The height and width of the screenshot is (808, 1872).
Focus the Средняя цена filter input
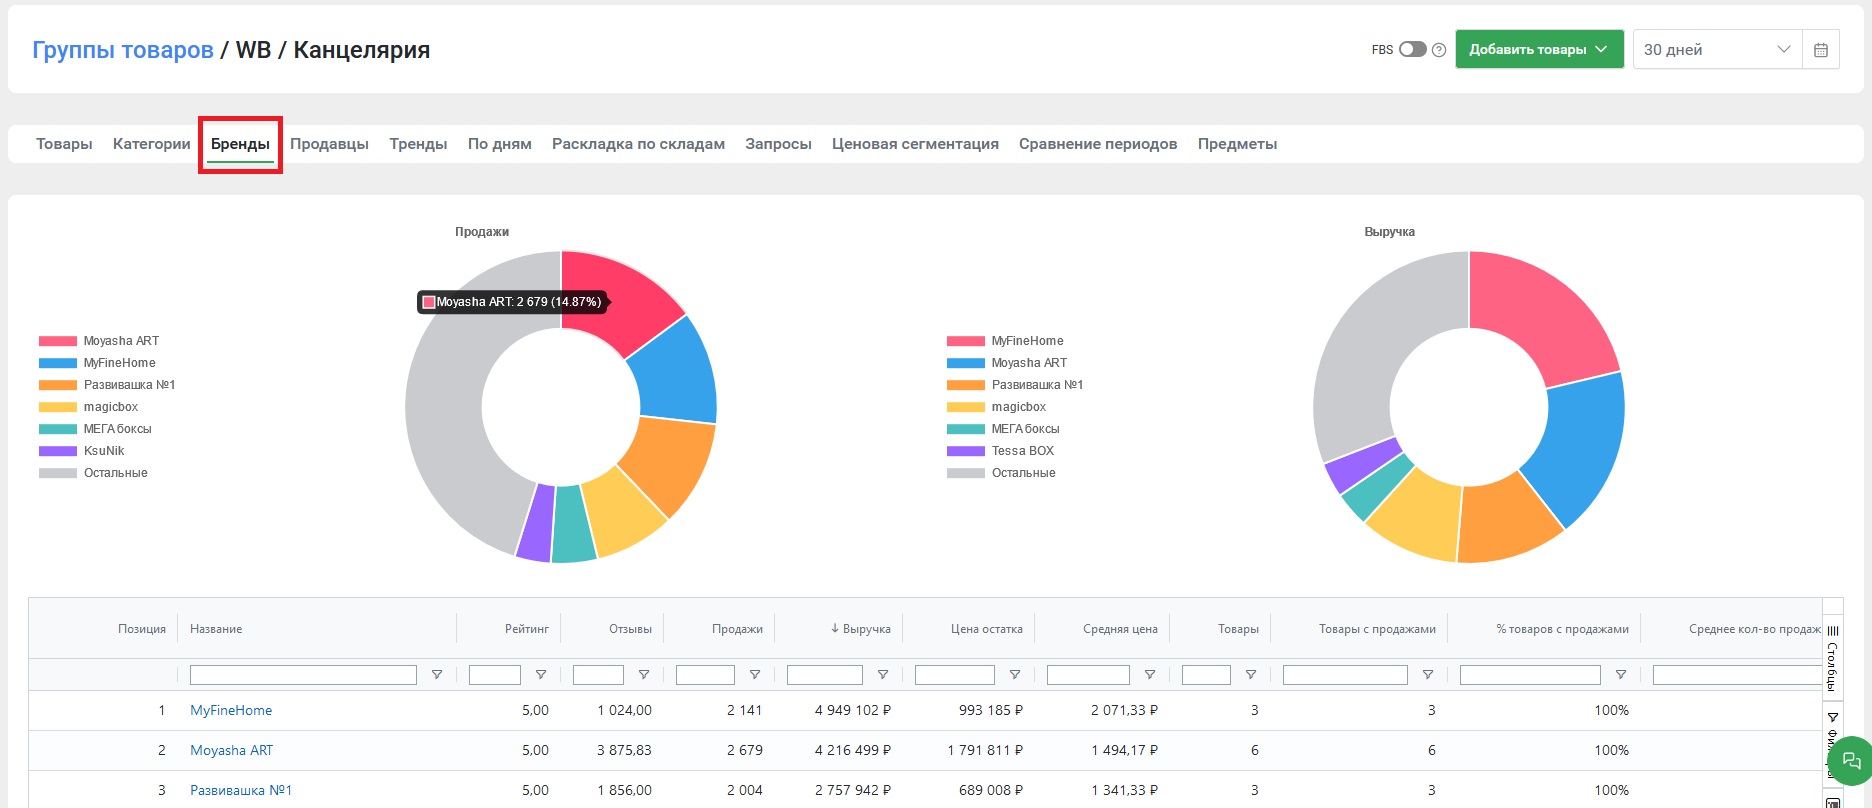click(x=1088, y=675)
